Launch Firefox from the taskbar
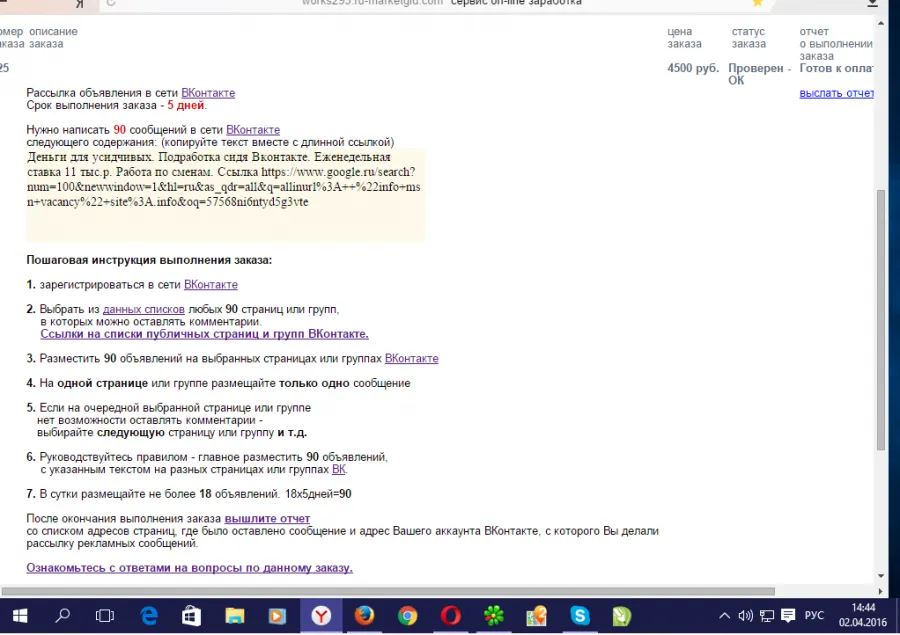900x635 pixels. pos(364,616)
